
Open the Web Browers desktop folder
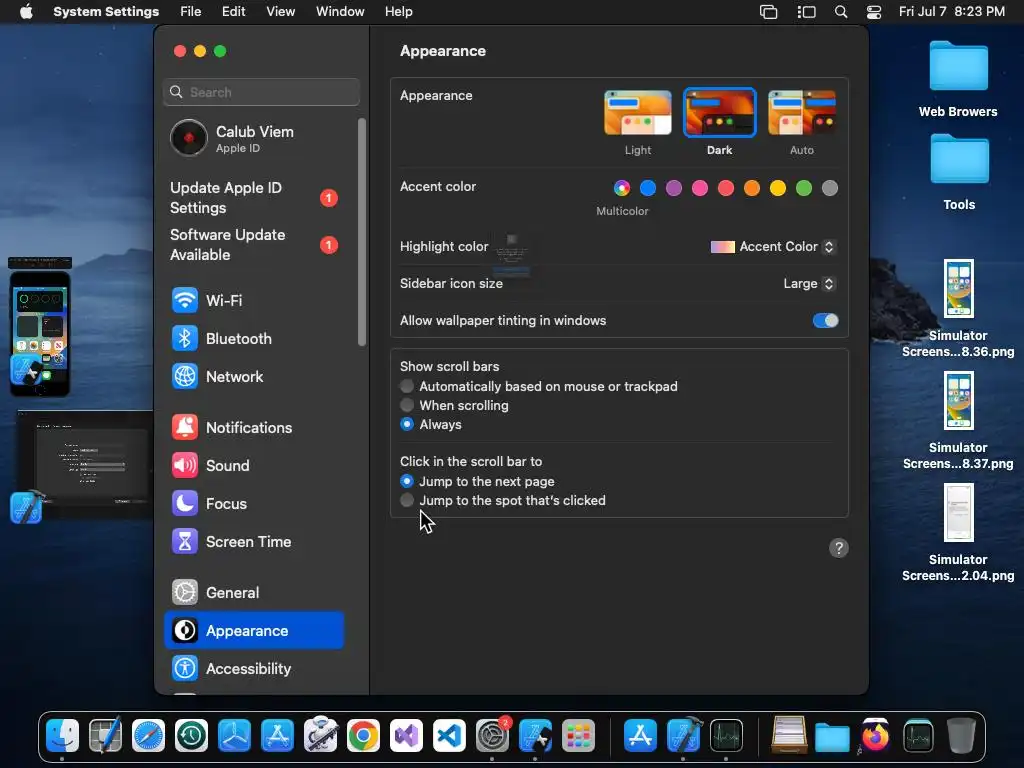pyautogui.click(x=958, y=78)
